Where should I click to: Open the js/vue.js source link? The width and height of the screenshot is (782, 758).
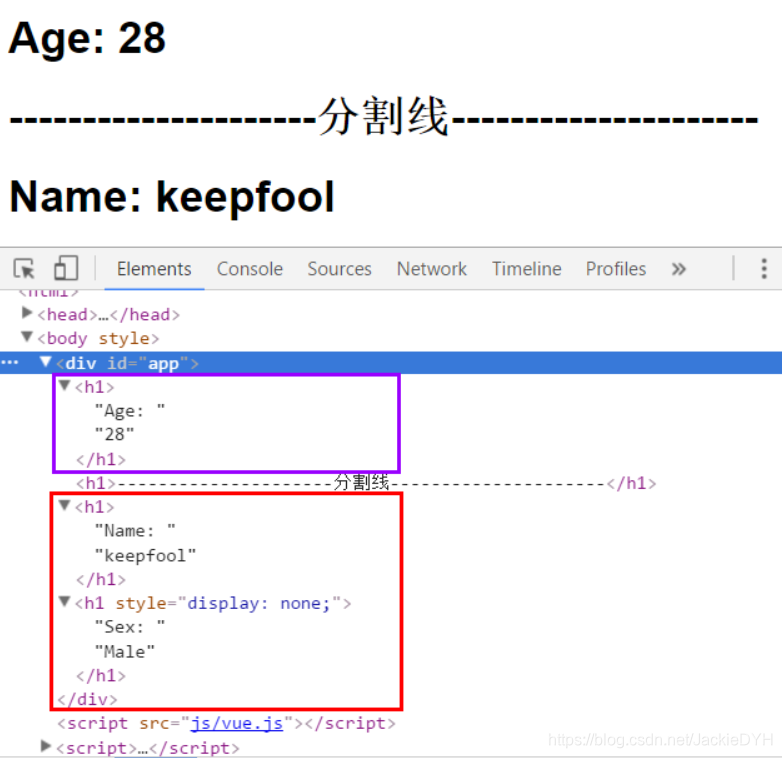pyautogui.click(x=237, y=723)
